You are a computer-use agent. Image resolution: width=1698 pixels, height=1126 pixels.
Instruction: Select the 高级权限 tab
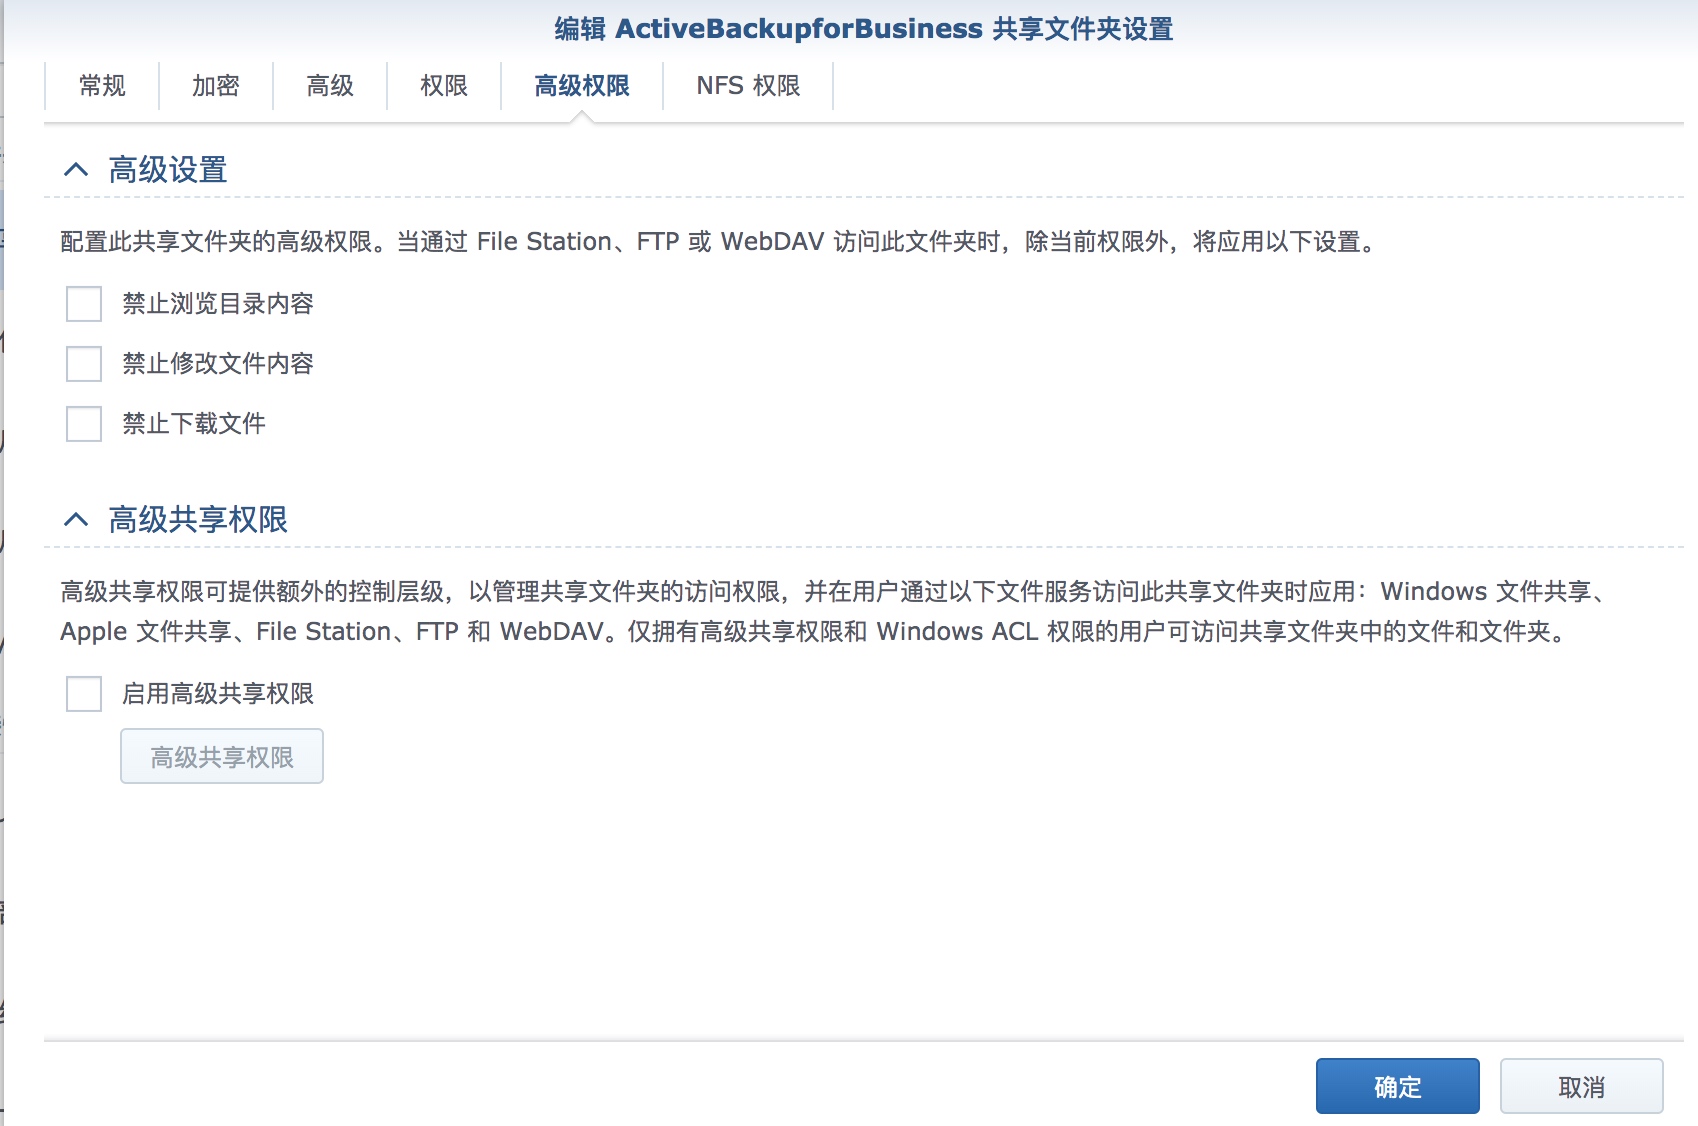click(x=582, y=86)
